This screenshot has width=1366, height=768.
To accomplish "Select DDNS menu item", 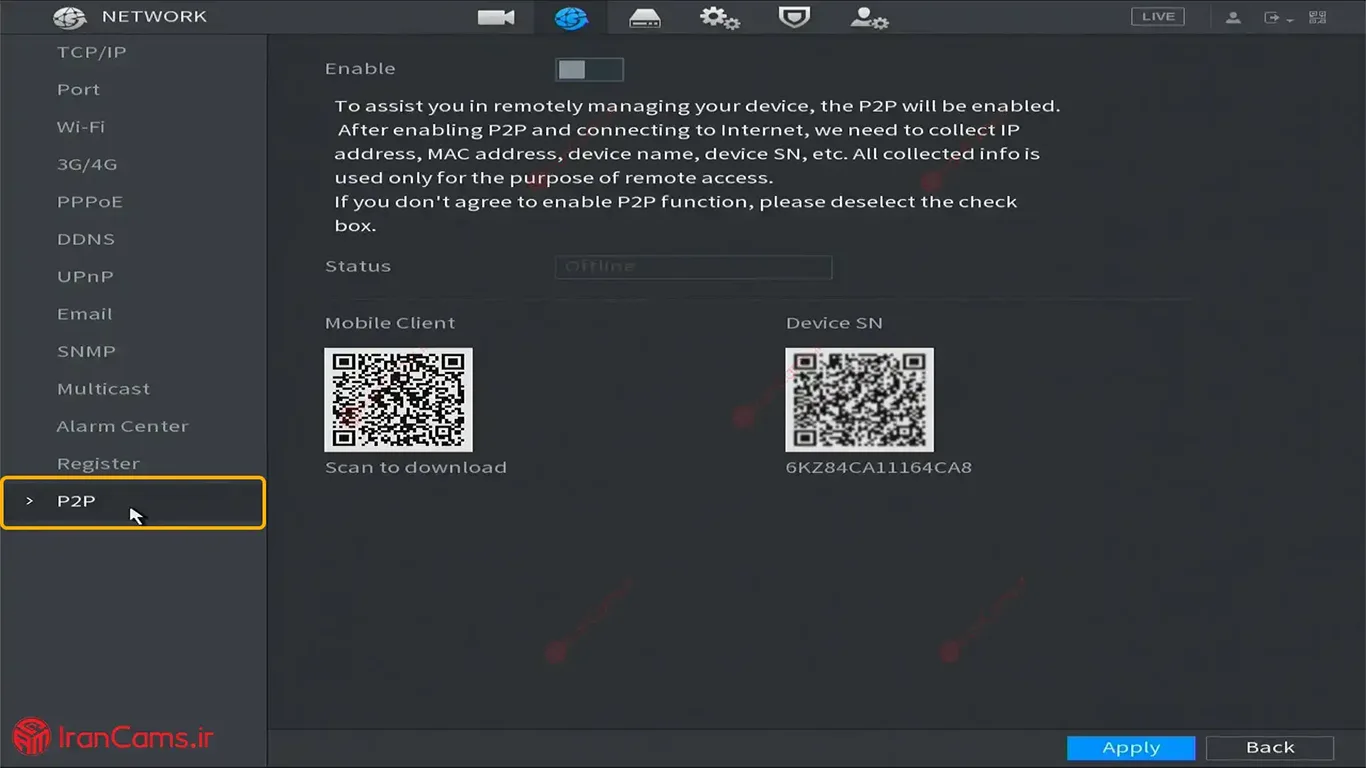I will pyautogui.click(x=86, y=239).
